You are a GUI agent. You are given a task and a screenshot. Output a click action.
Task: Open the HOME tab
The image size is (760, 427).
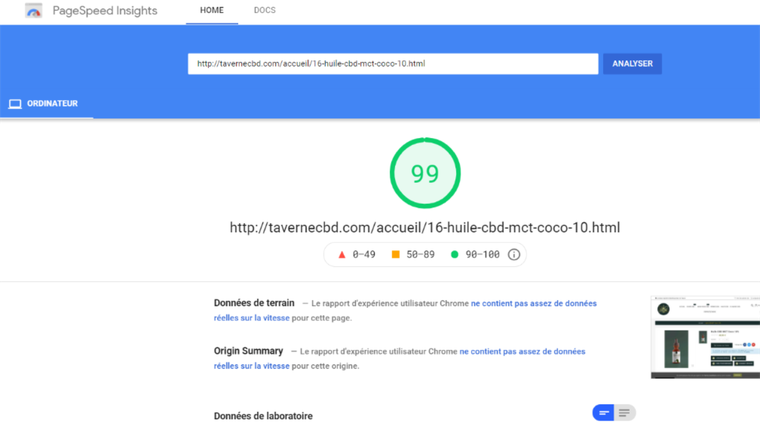pos(212,11)
